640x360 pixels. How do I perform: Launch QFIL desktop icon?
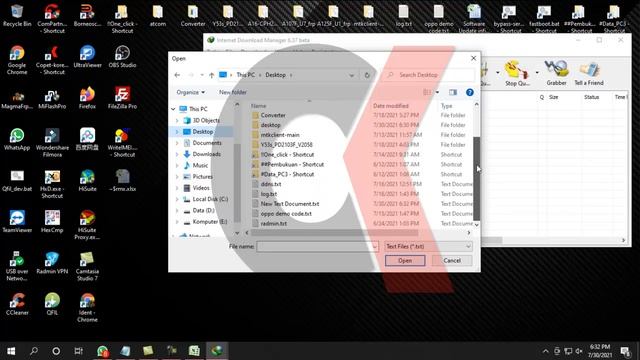tap(52, 304)
